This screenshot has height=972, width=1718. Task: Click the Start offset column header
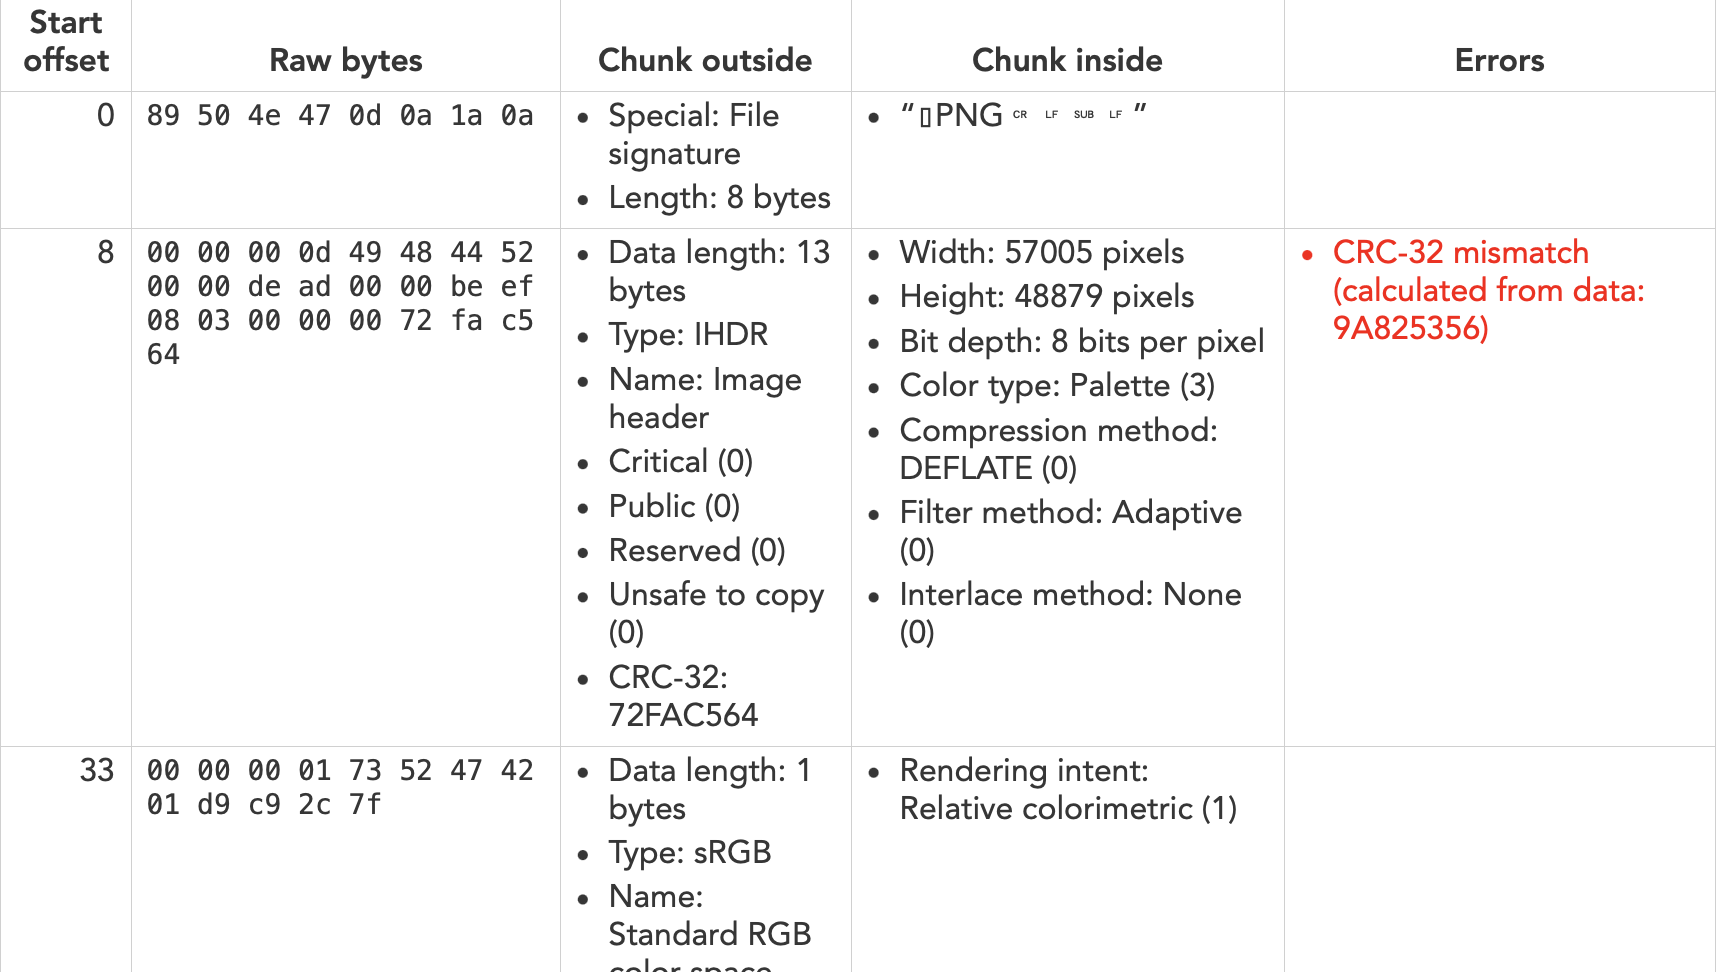66,41
